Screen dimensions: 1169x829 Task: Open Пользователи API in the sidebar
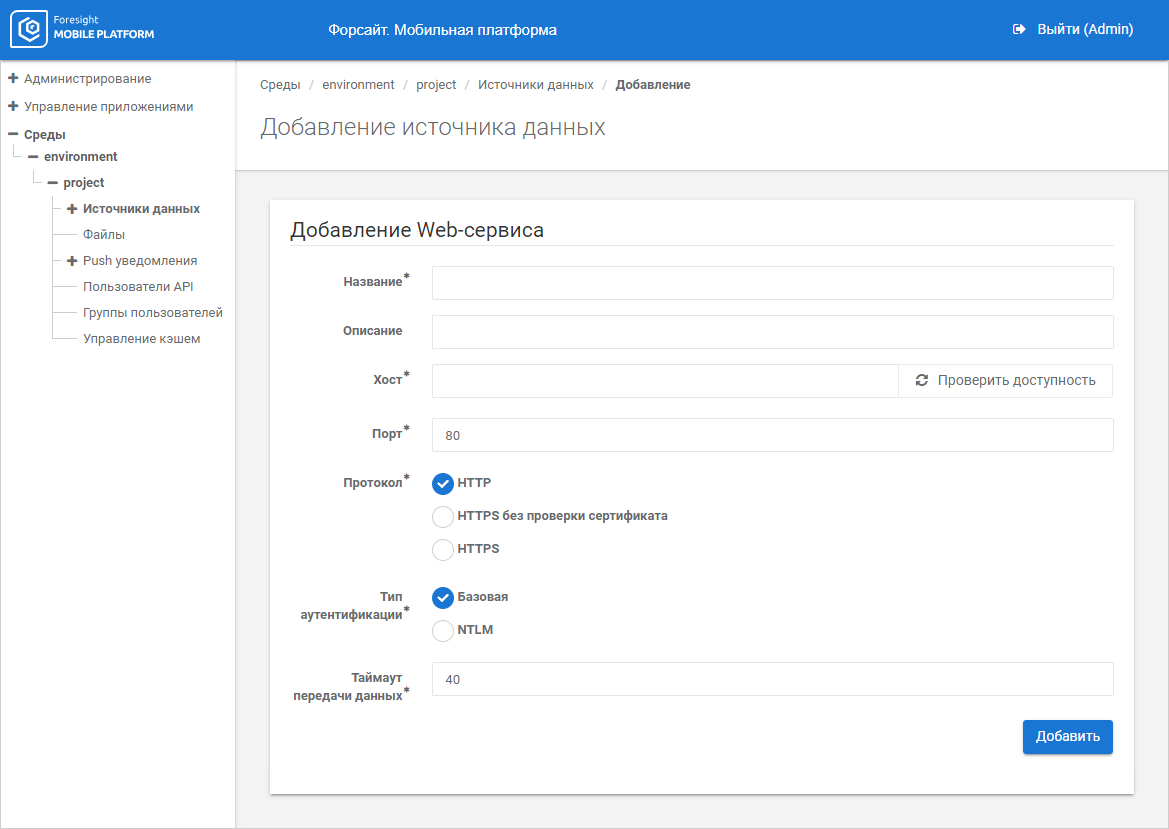click(x=138, y=287)
